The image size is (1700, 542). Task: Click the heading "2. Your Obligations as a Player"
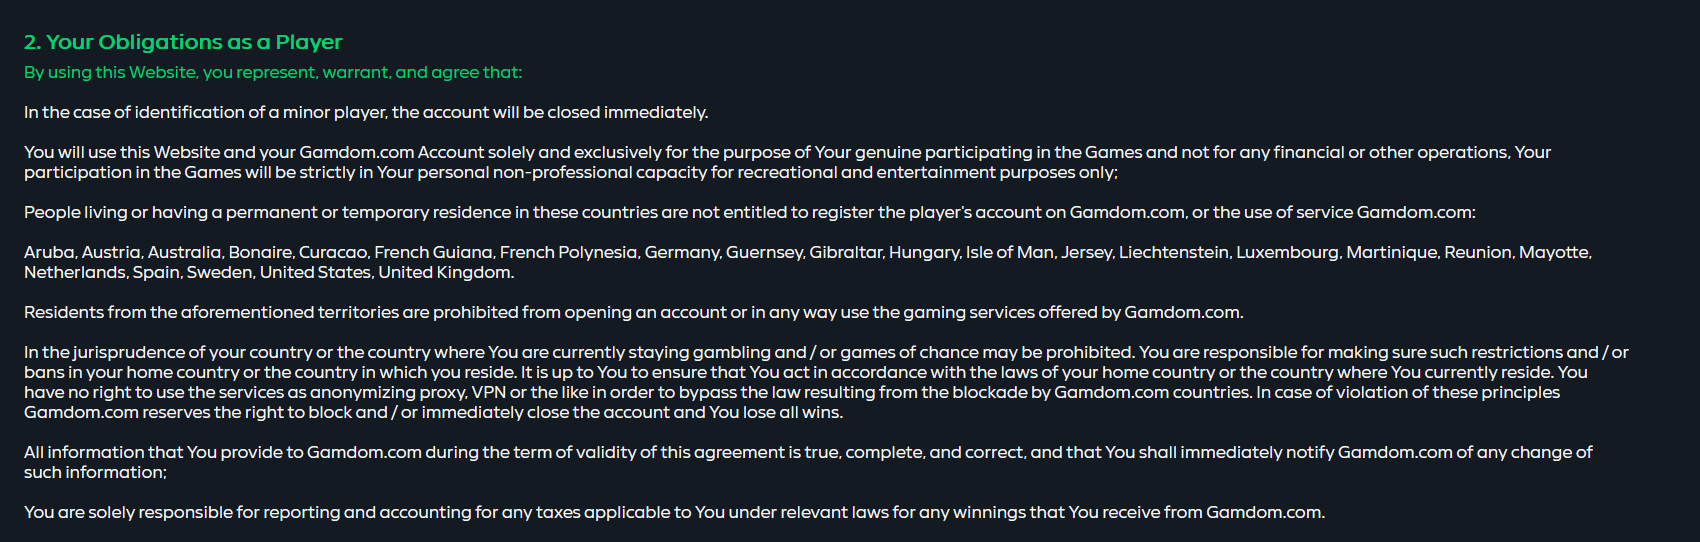[183, 42]
